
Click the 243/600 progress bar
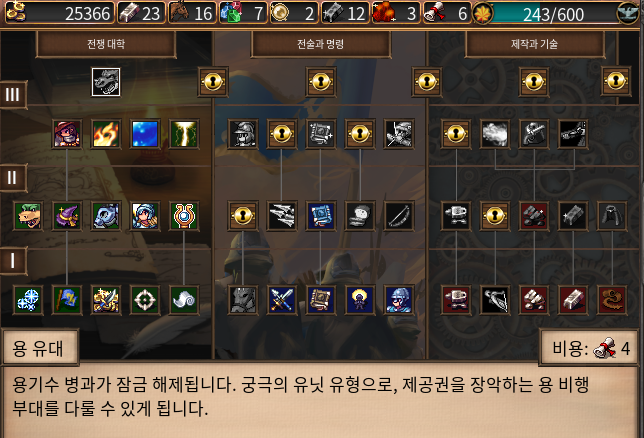coord(555,14)
